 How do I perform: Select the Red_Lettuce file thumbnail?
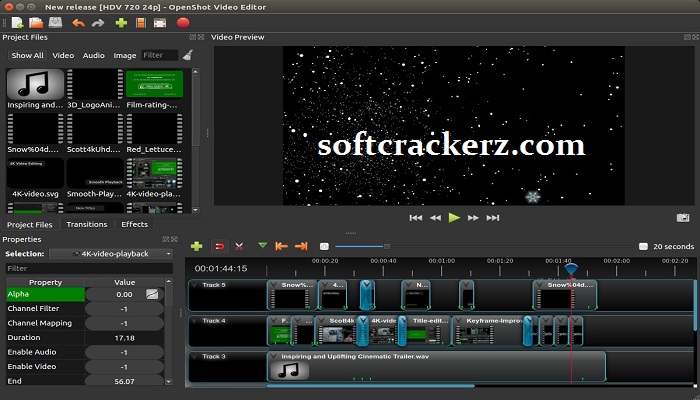point(154,129)
